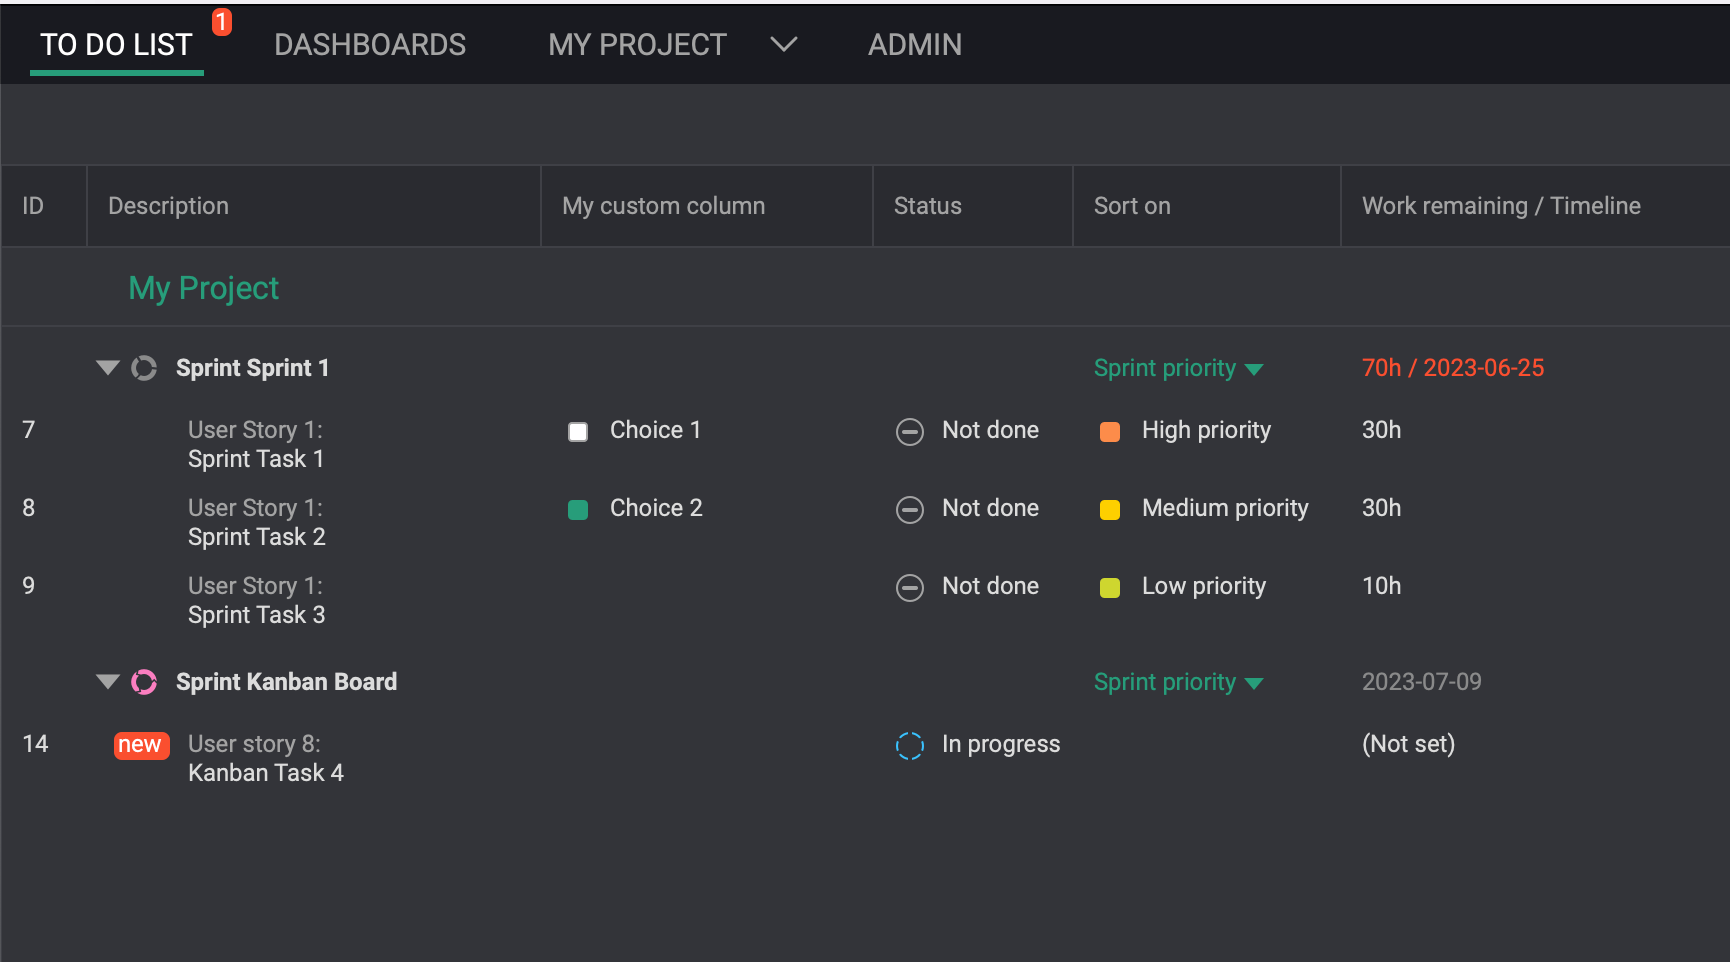This screenshot has width=1730, height=962.
Task: Open the Admin tab
Action: (x=914, y=44)
